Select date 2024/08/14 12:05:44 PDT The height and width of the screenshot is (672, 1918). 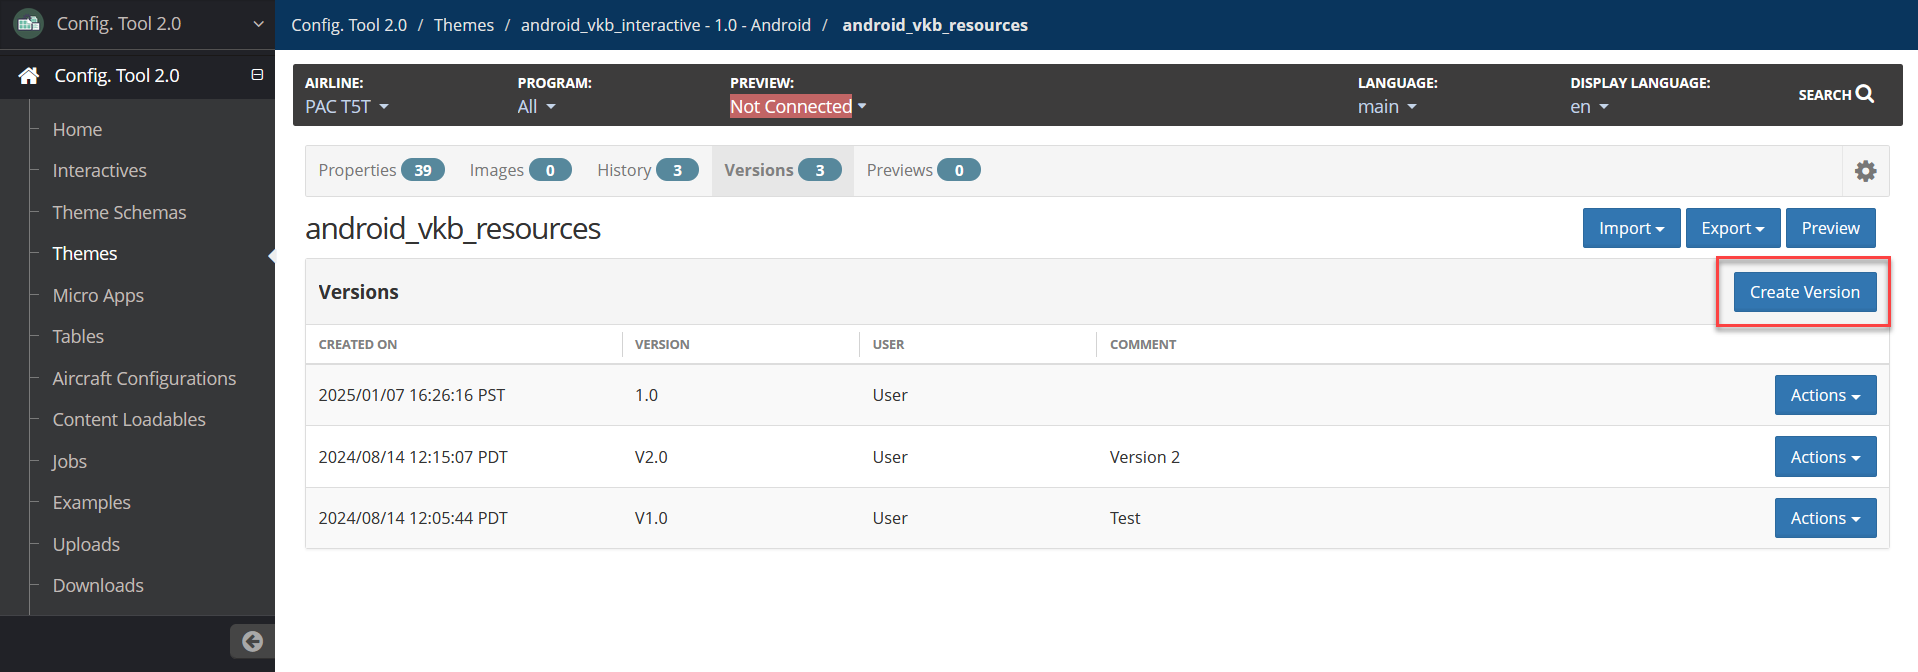[x=413, y=518]
